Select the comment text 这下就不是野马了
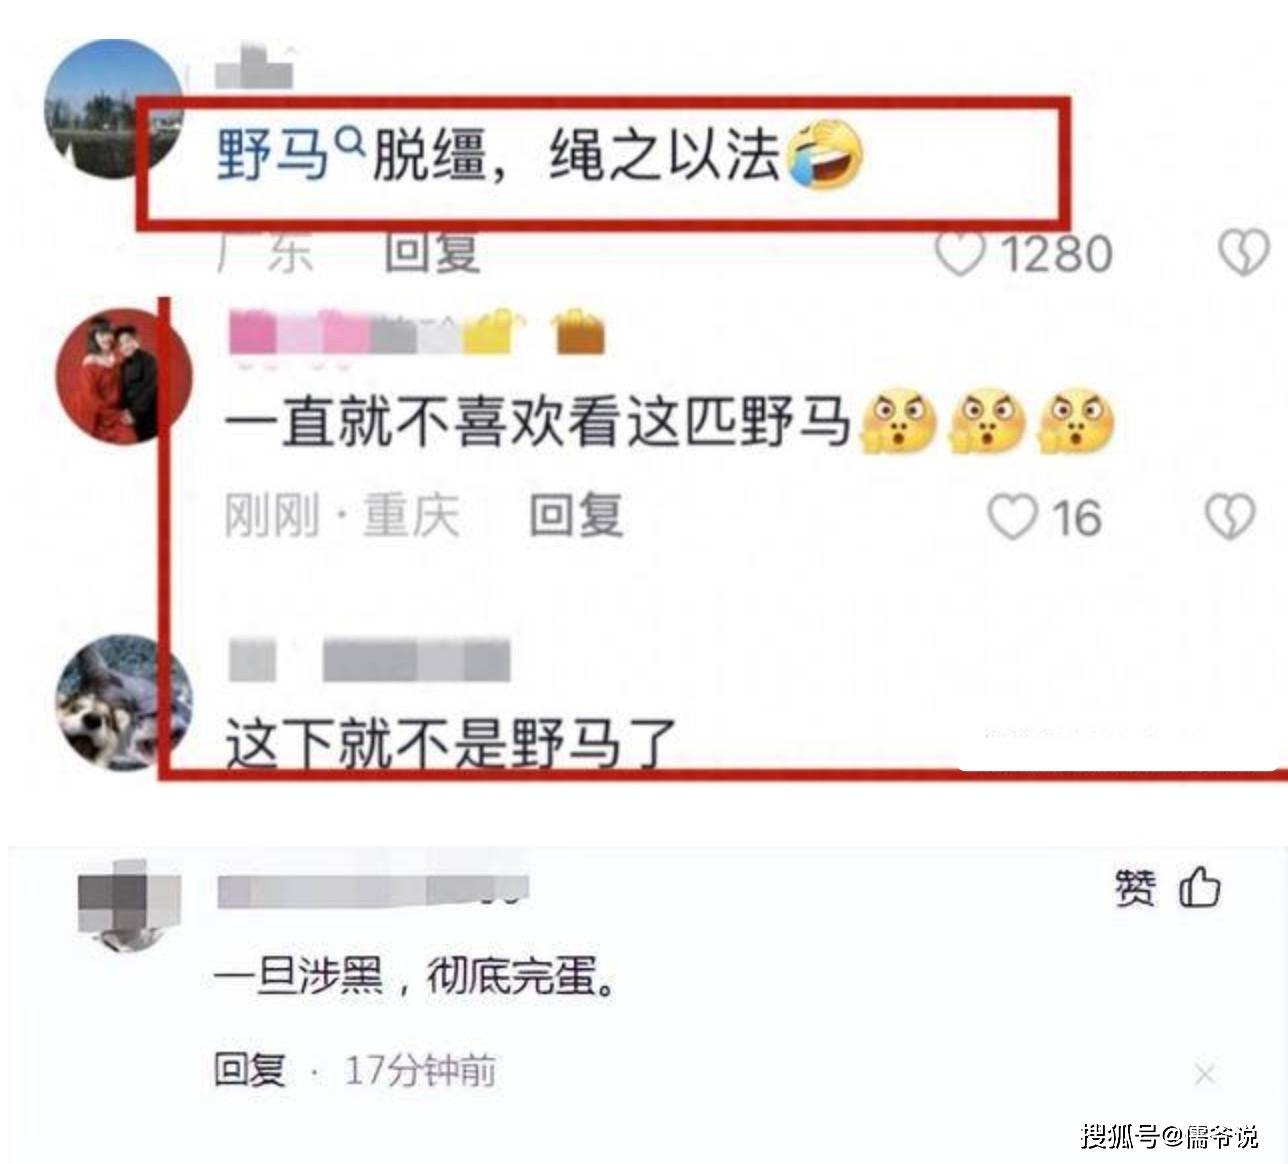 (451, 745)
